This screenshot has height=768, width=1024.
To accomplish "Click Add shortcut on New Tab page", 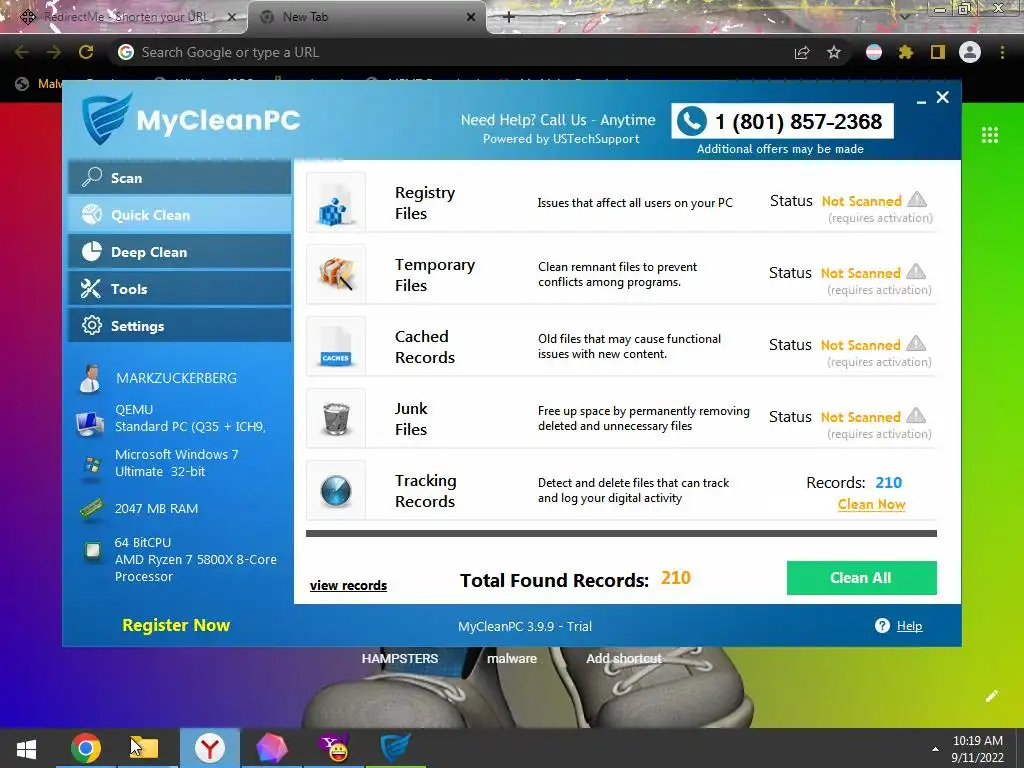I will (624, 658).
